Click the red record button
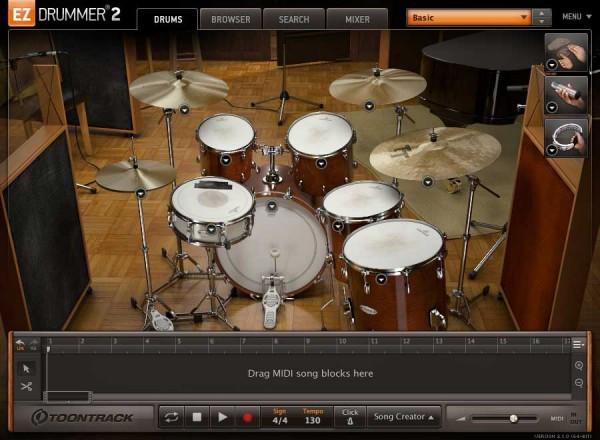600x440 pixels. [x=247, y=417]
